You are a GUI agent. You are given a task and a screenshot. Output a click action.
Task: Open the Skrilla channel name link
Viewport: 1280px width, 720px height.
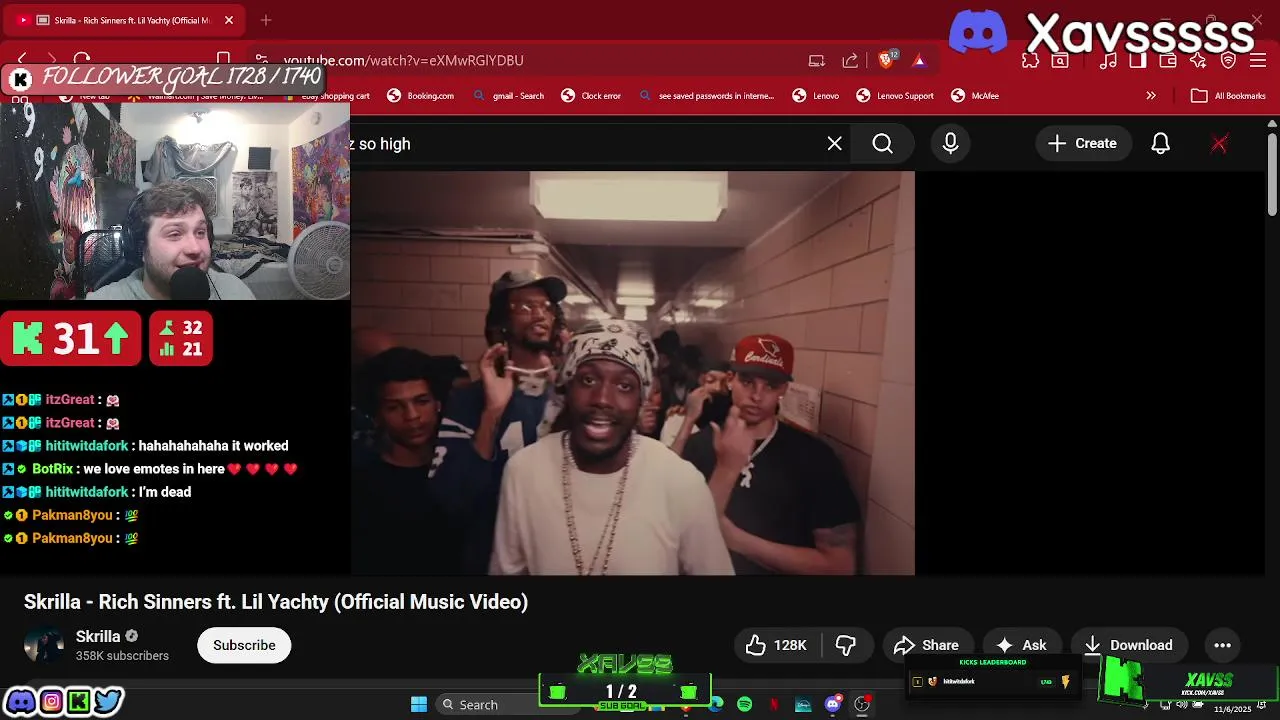click(x=98, y=636)
